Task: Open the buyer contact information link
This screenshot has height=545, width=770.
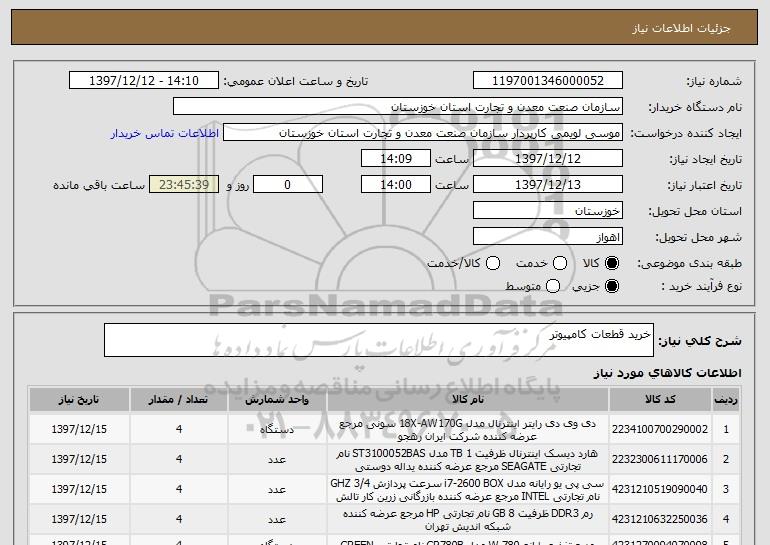Action: [x=165, y=134]
